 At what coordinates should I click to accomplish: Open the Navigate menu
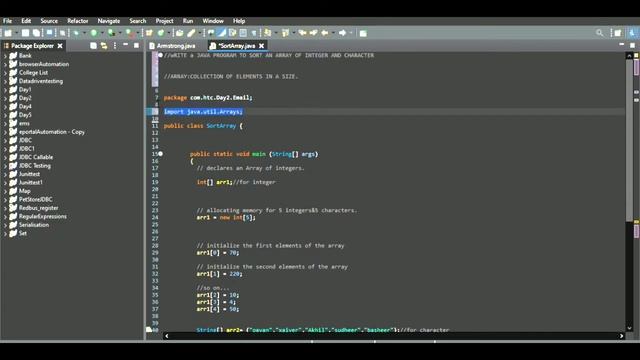tap(109, 21)
